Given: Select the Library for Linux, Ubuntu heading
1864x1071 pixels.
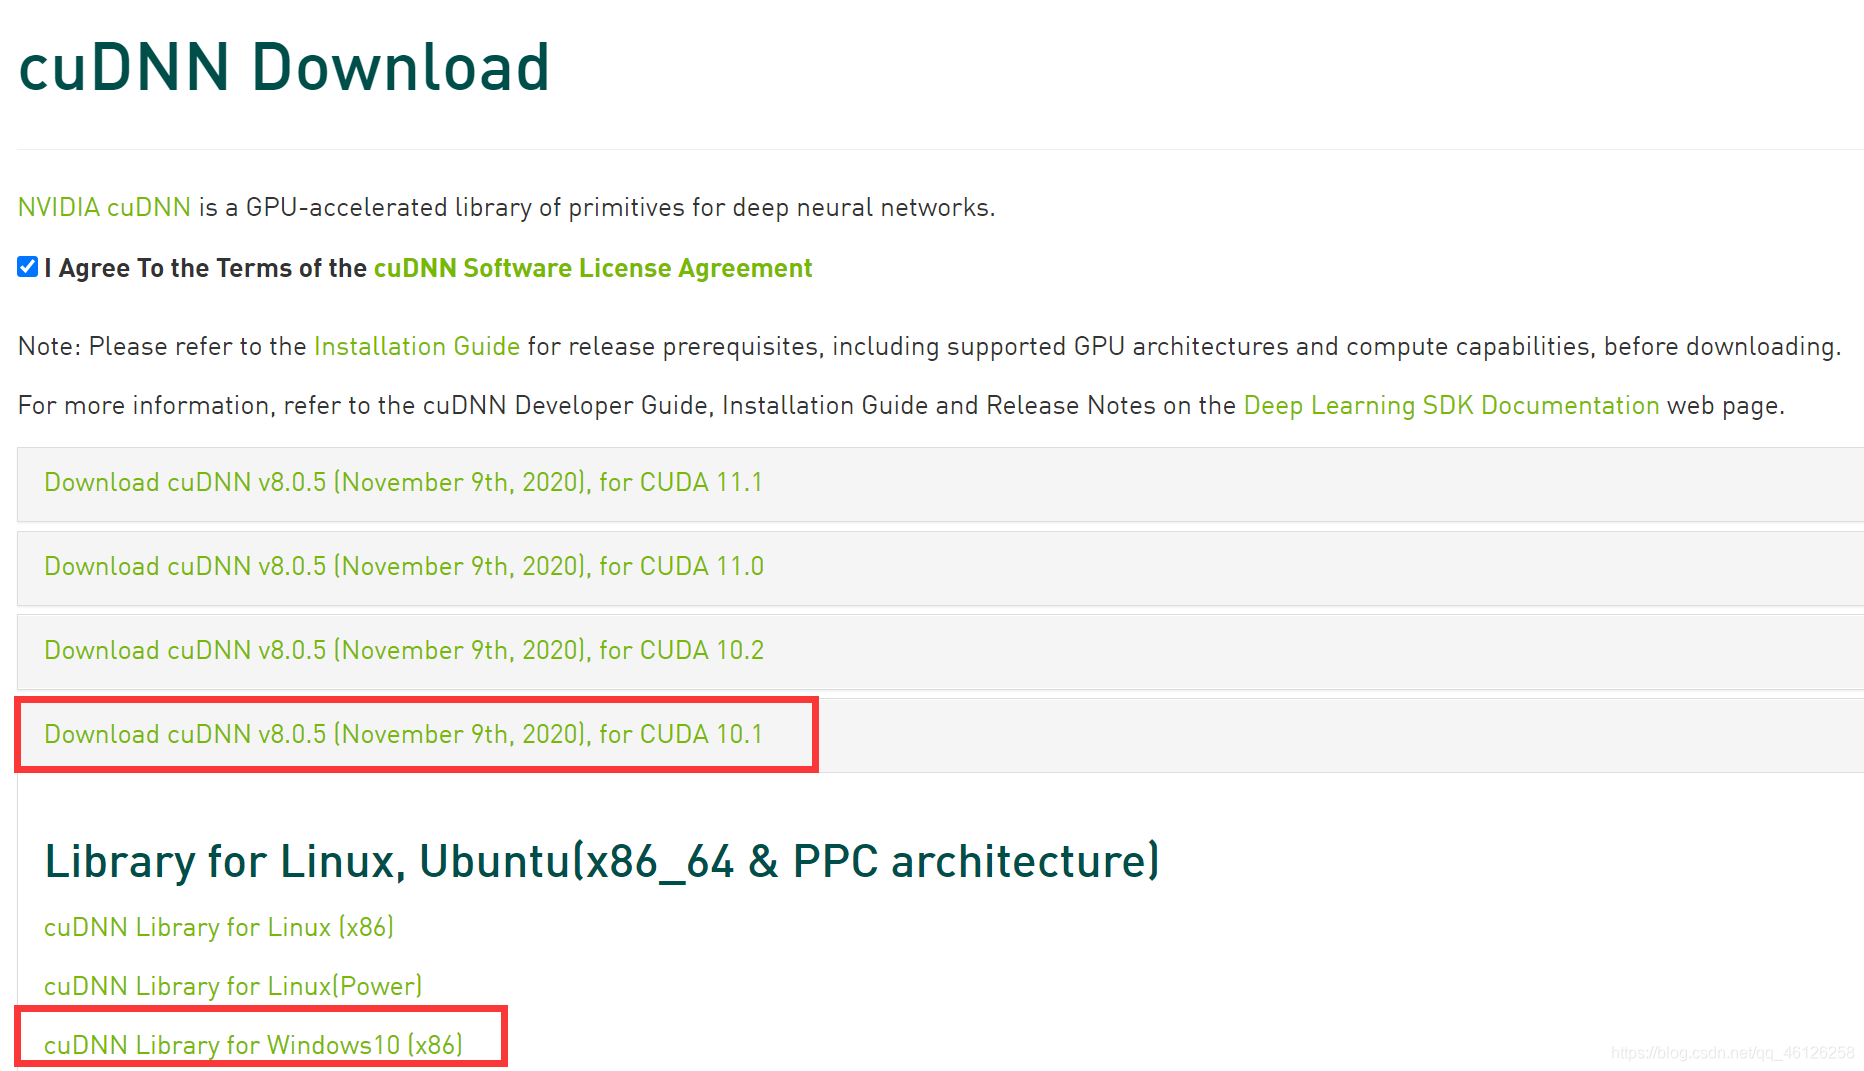Looking at the screenshot, I should tap(602, 861).
